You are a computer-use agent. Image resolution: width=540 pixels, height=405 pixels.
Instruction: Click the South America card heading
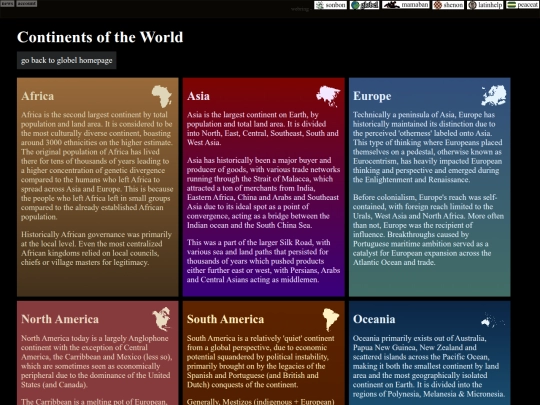coord(226,319)
